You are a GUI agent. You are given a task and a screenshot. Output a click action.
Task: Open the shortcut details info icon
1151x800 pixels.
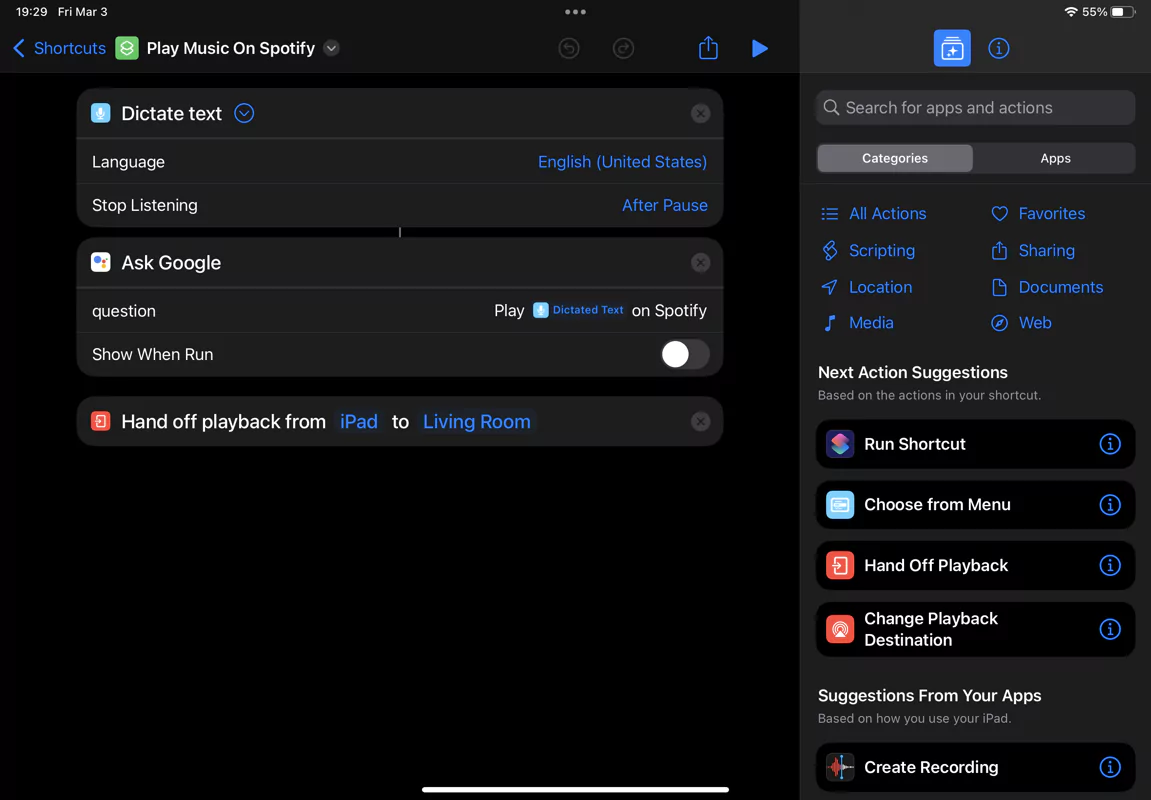(998, 48)
